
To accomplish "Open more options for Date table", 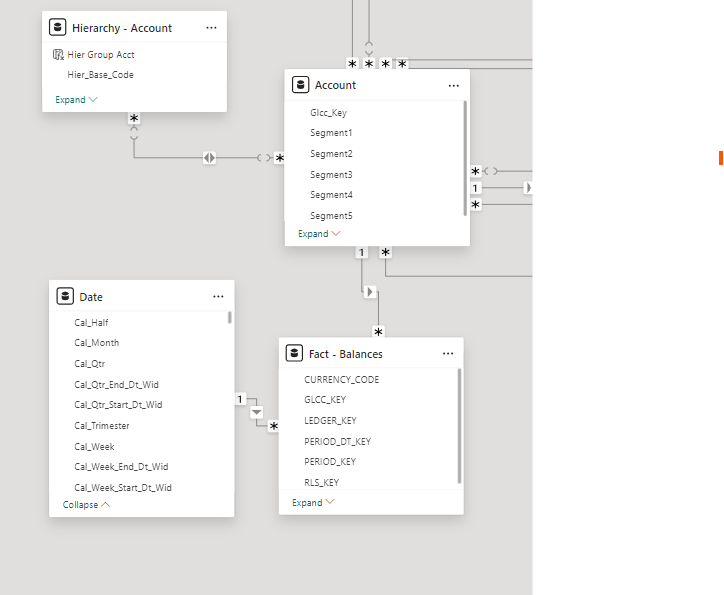I will click(x=218, y=296).
